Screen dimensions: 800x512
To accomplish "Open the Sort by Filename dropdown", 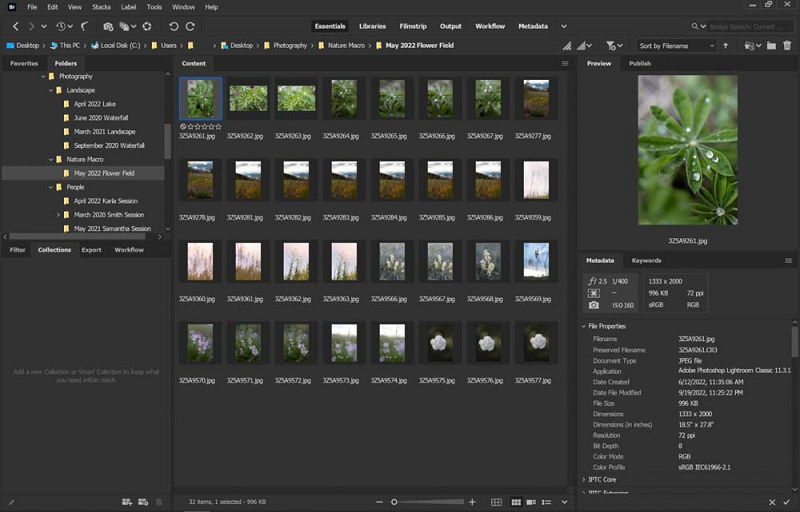I will pyautogui.click(x=677, y=46).
